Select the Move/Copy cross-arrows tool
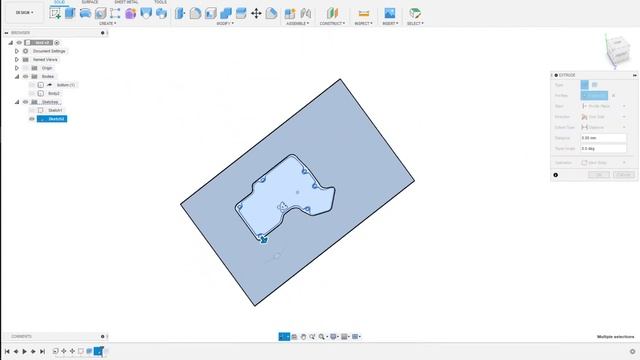 click(x=256, y=13)
